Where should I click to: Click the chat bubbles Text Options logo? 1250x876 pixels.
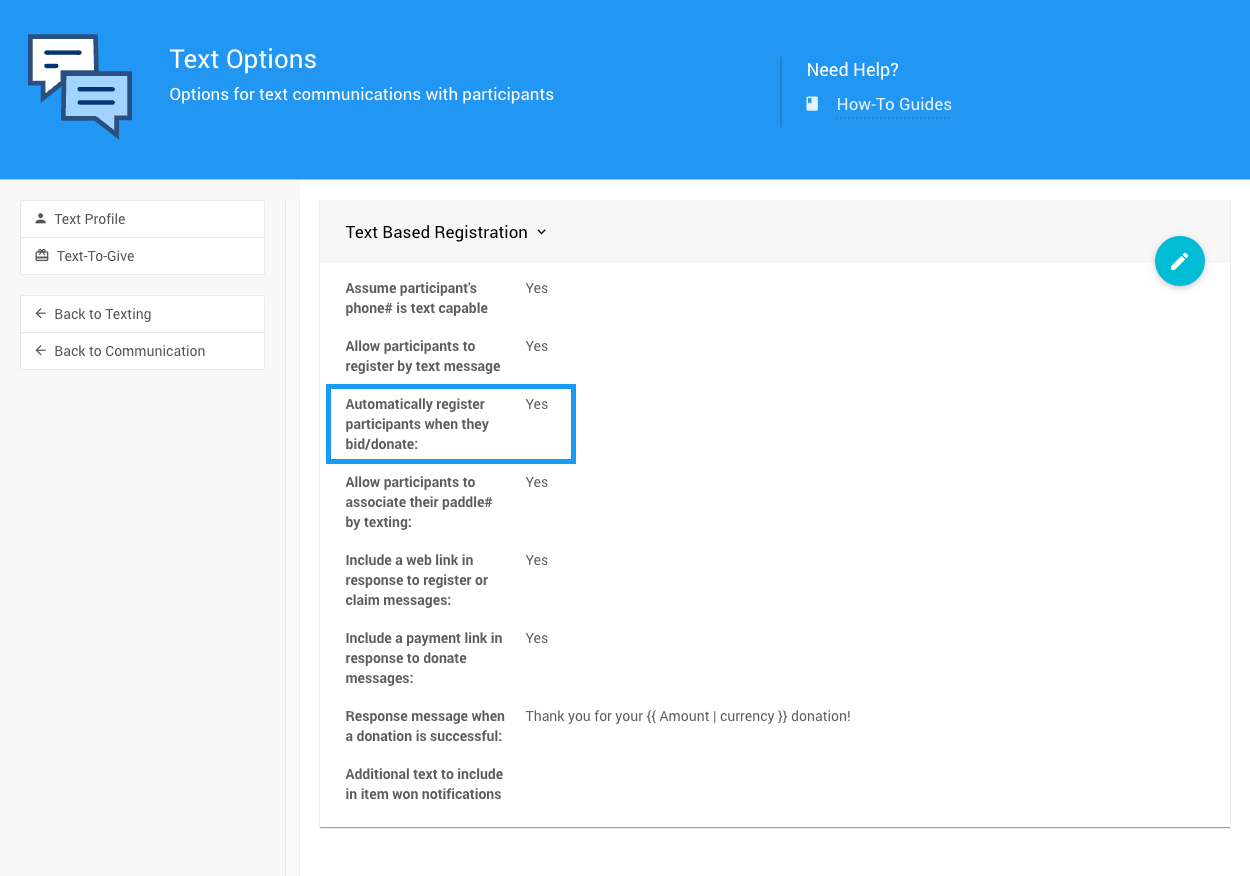(x=80, y=86)
